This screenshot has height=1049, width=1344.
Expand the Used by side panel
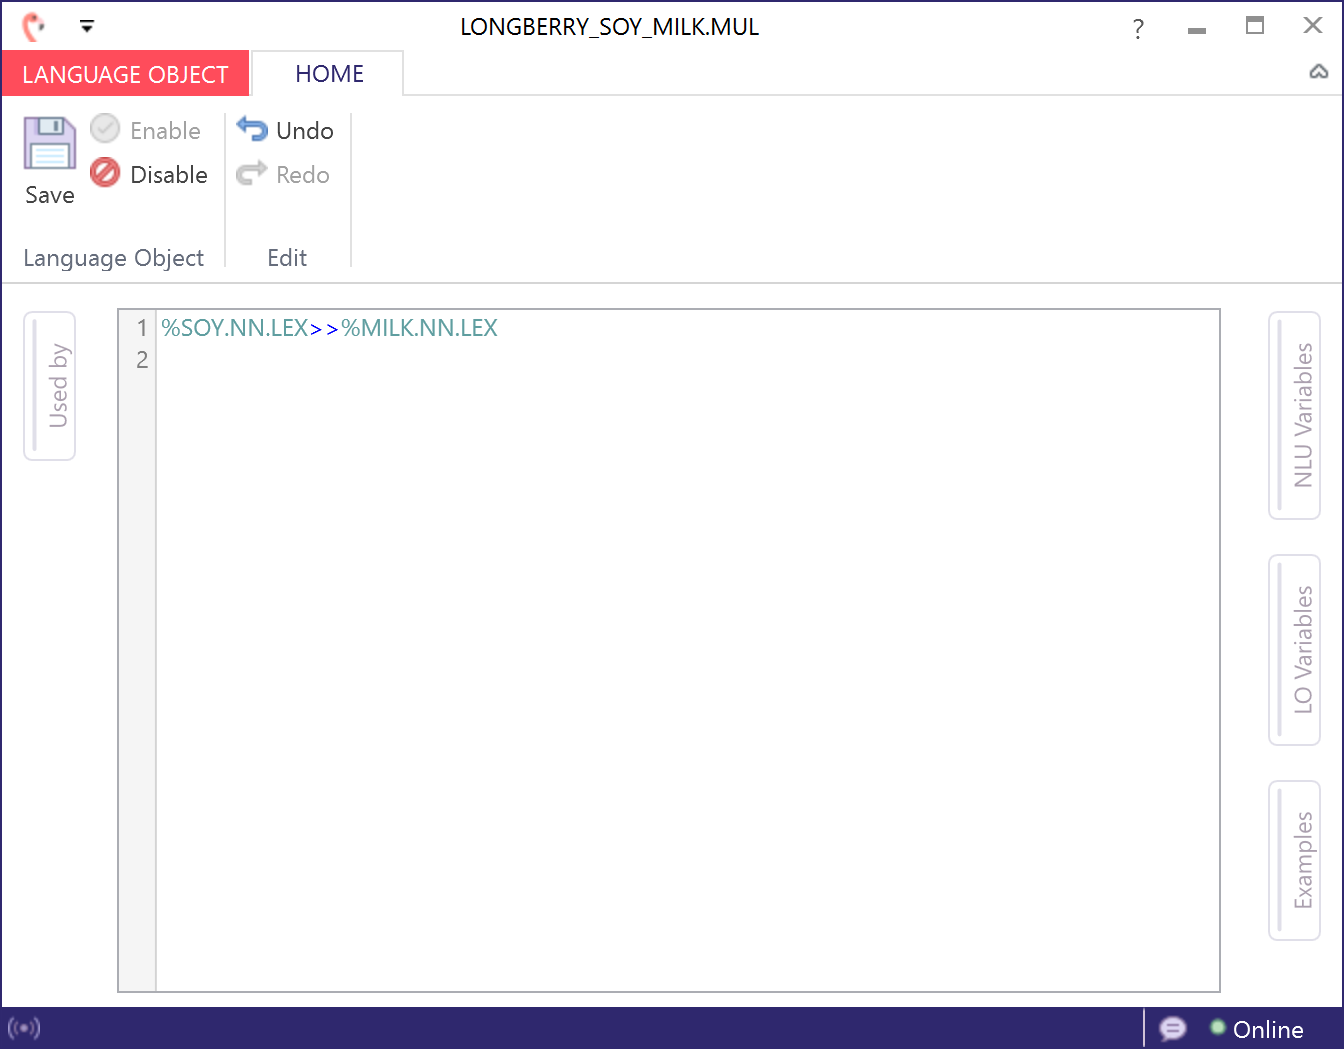[50, 386]
